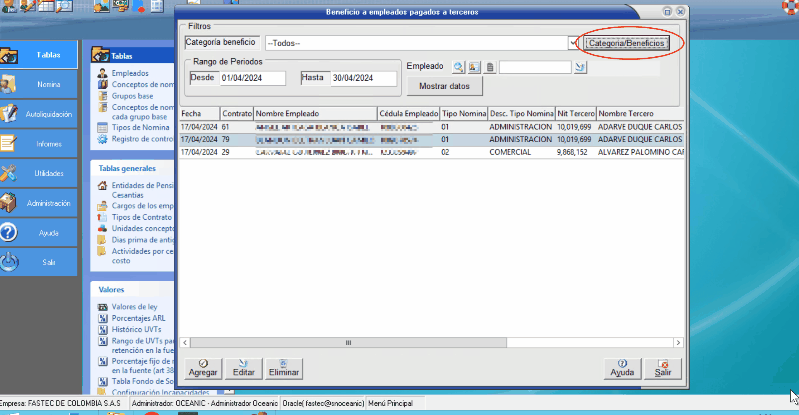
Task: Expand the Categoría beneficio dropdown
Action: click(573, 43)
